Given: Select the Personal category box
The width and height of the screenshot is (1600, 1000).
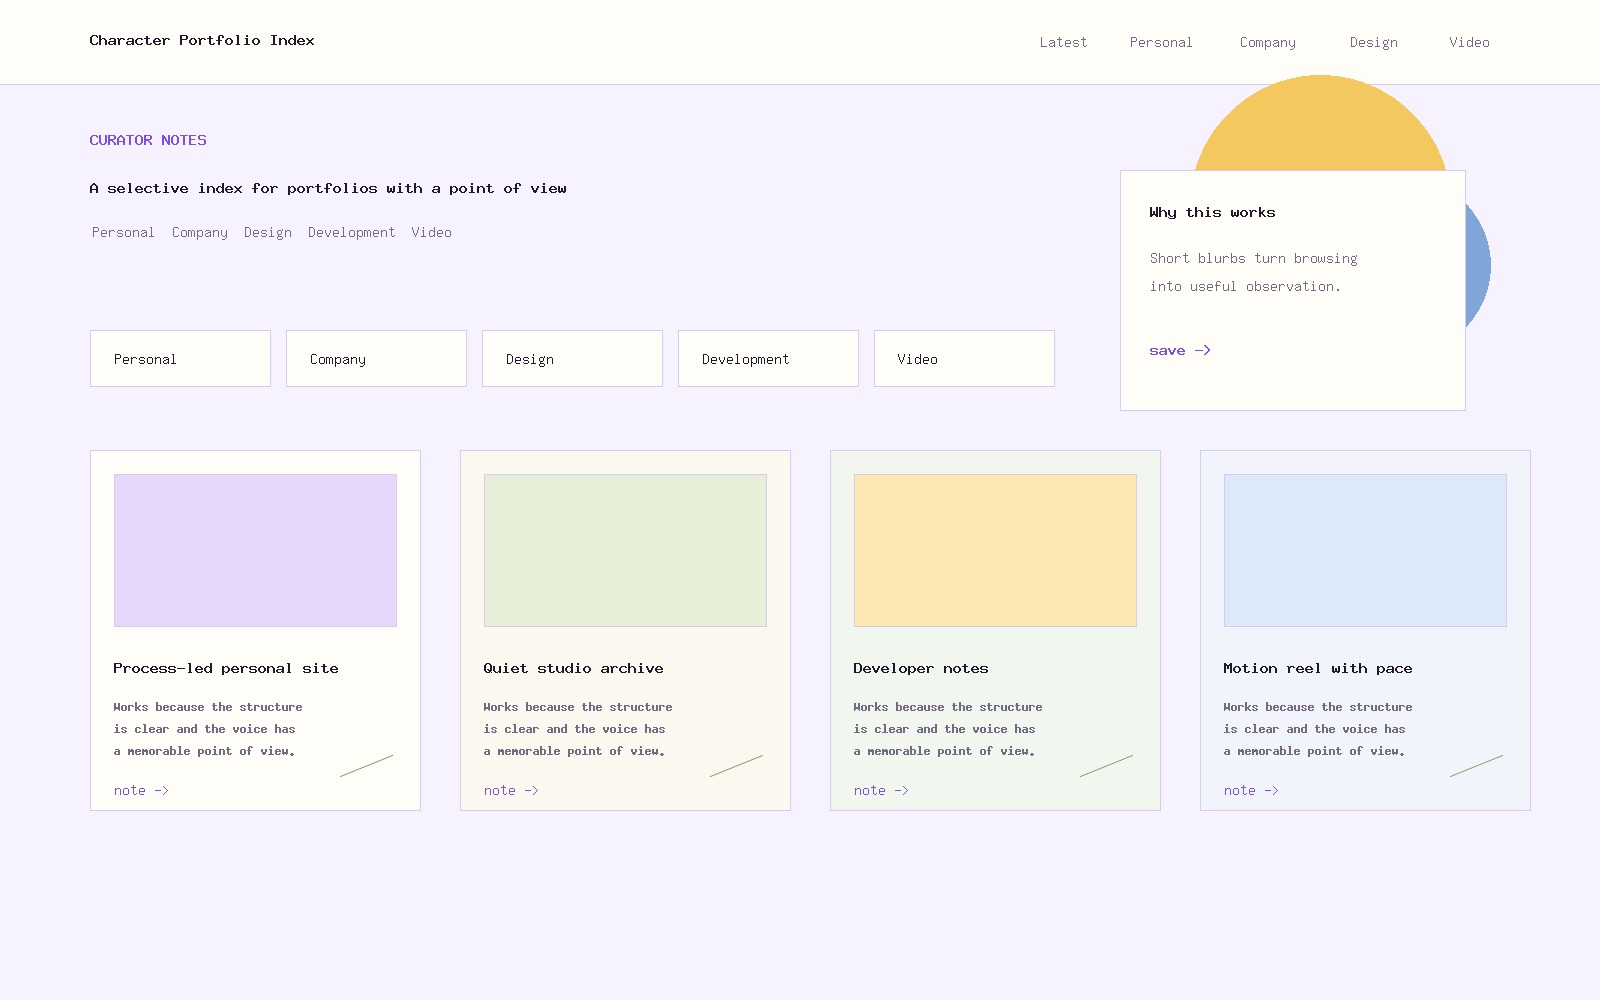Looking at the screenshot, I should click(180, 359).
